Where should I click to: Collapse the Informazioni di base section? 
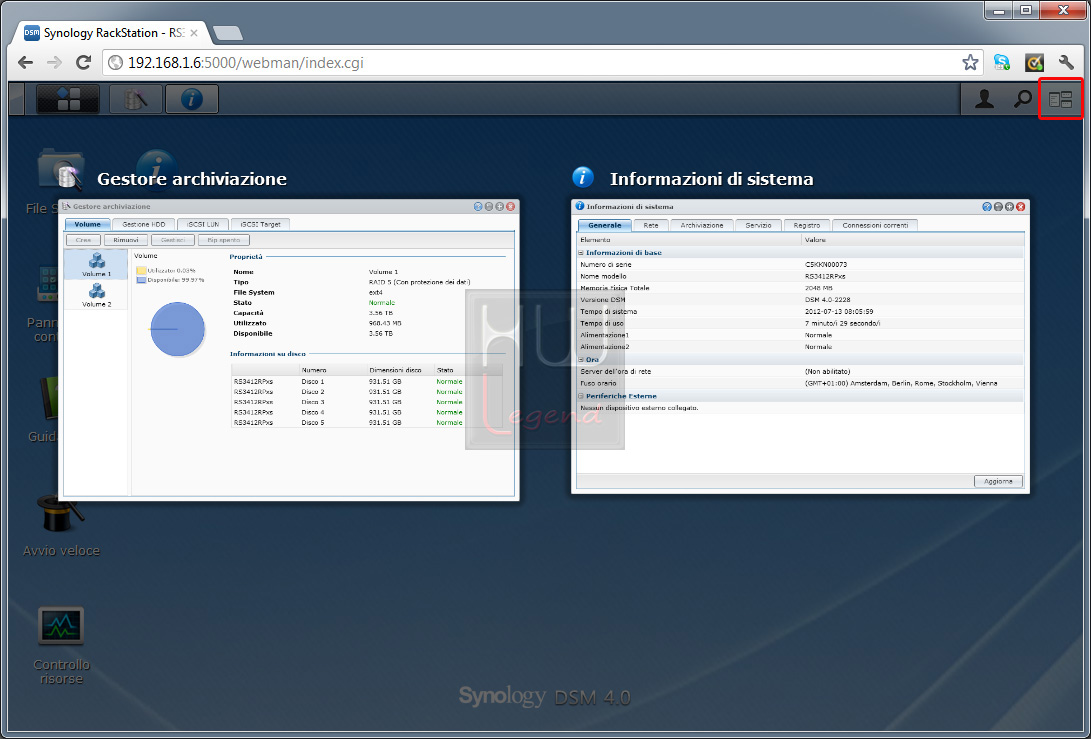pos(582,253)
